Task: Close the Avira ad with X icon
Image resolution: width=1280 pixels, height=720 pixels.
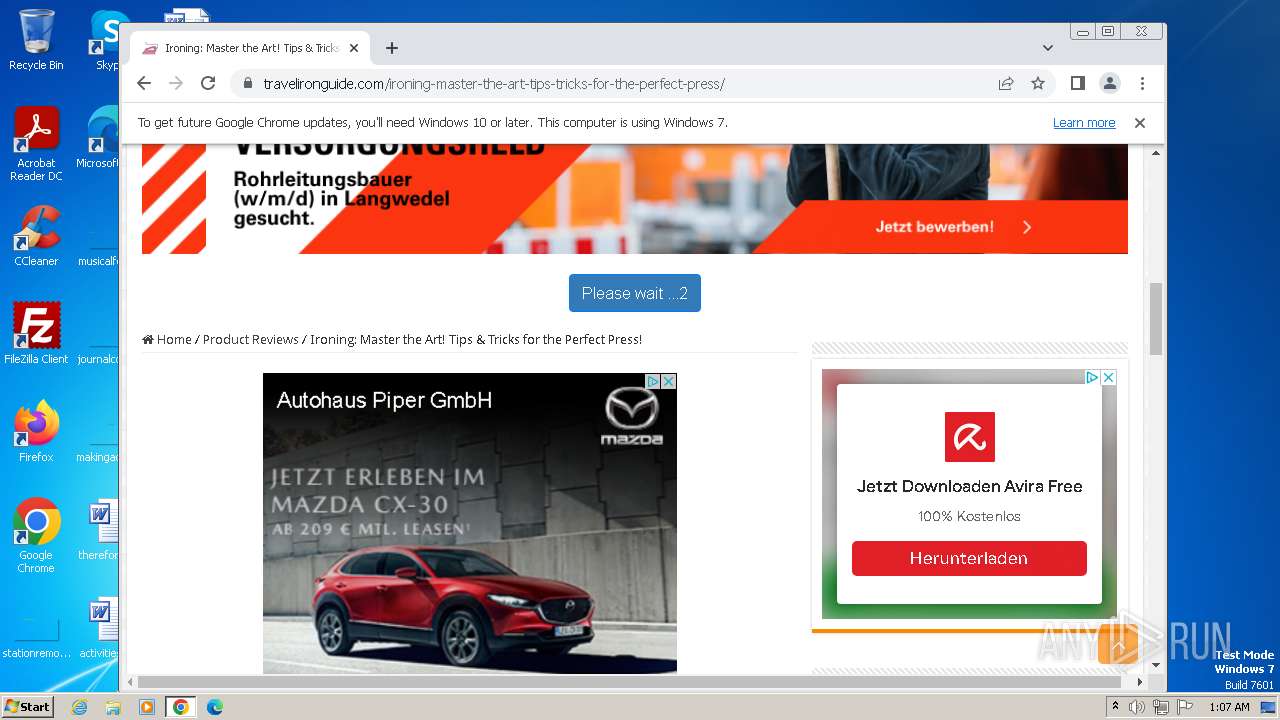Action: pyautogui.click(x=1108, y=377)
